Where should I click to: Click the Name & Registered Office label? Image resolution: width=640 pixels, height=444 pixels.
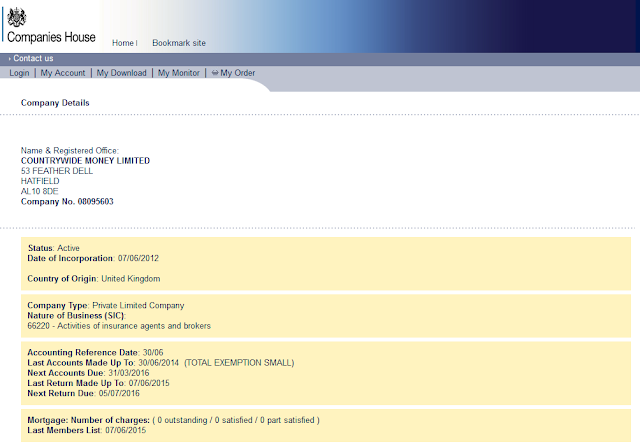[x=70, y=151]
